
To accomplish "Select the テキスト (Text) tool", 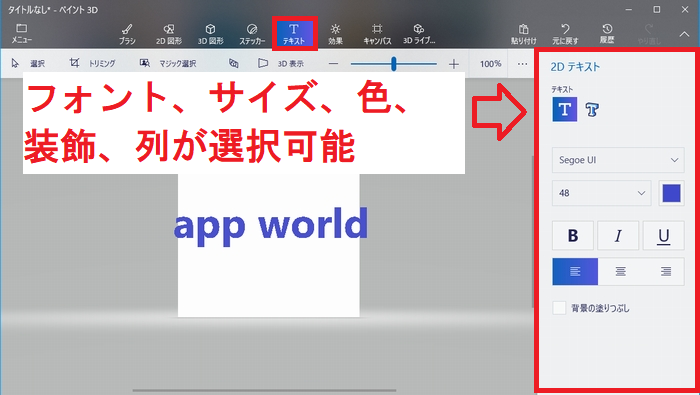I will (x=294, y=34).
